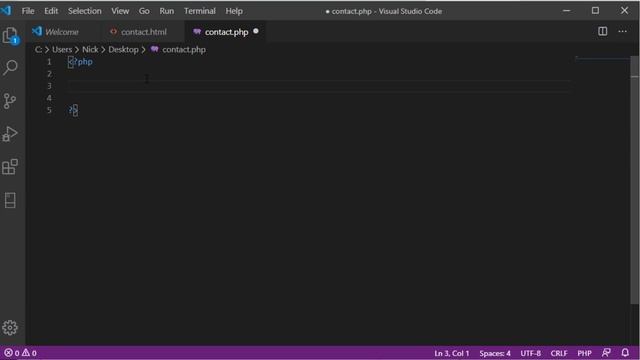Viewport: 640px width, 360px height.
Task: Open the Search view icon
Action: click(x=10, y=67)
